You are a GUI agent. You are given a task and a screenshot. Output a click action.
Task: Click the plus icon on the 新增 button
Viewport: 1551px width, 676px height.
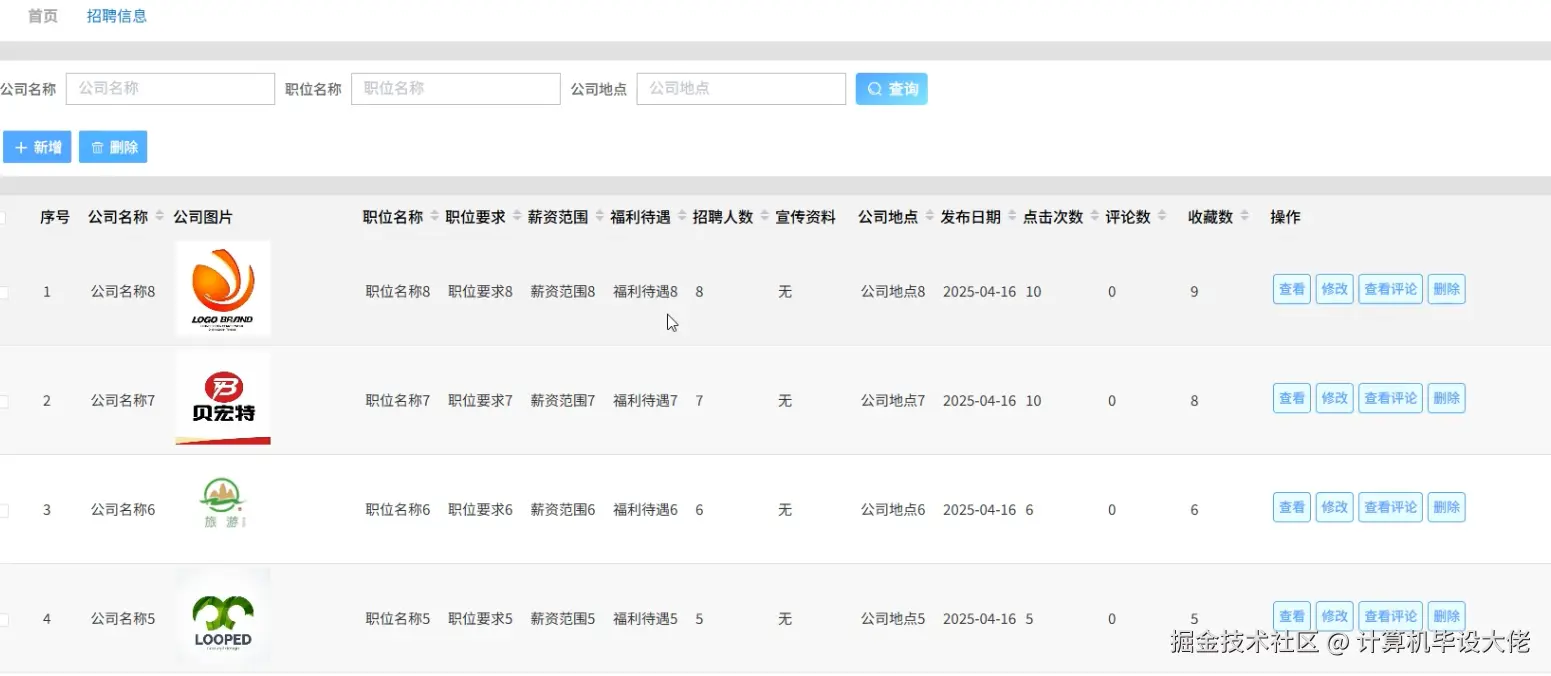(x=23, y=146)
